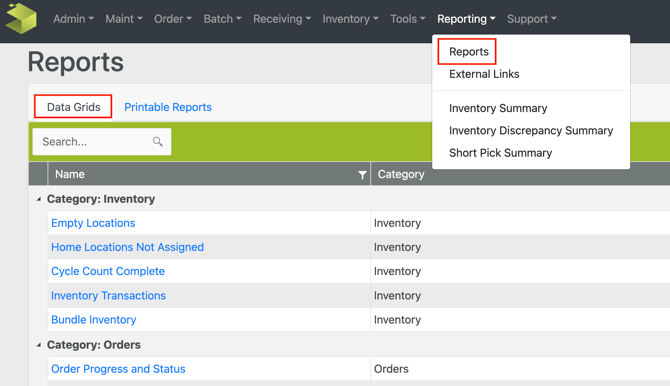This screenshot has height=386, width=670.
Task: Select External Links menu entry
Action: point(484,74)
